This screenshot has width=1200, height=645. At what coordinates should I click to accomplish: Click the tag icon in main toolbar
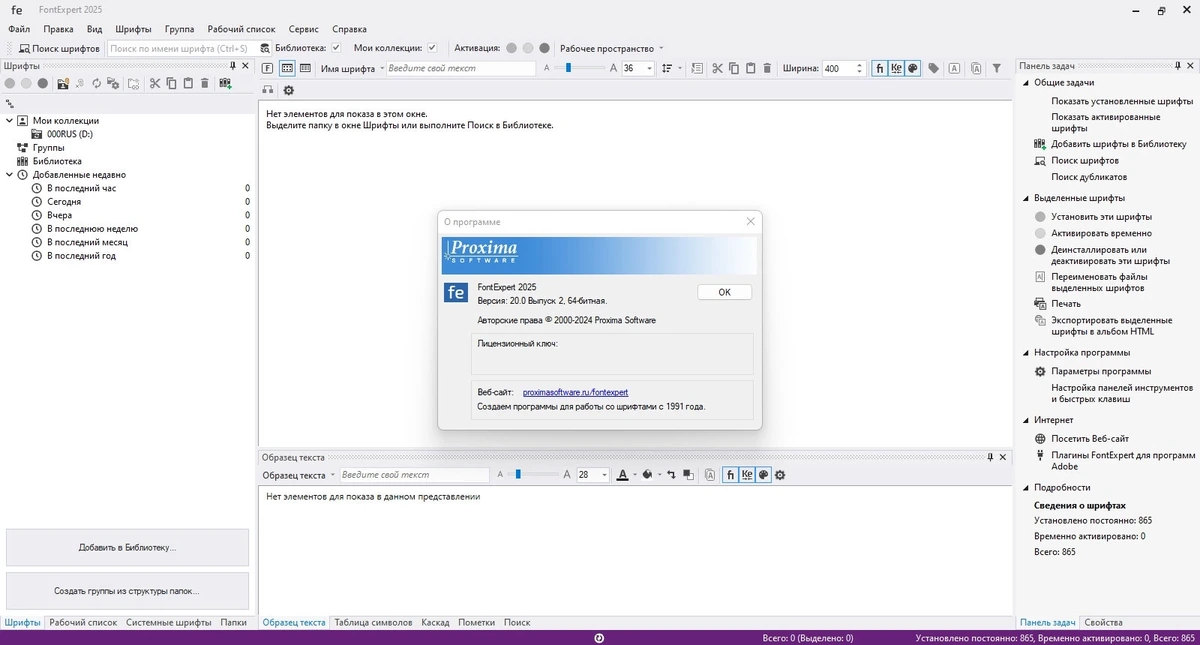pyautogui.click(x=934, y=68)
